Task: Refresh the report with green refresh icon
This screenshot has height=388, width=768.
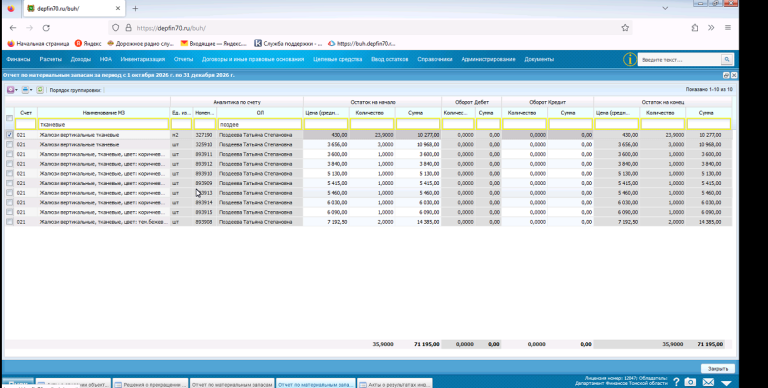Action: pyautogui.click(x=40, y=90)
